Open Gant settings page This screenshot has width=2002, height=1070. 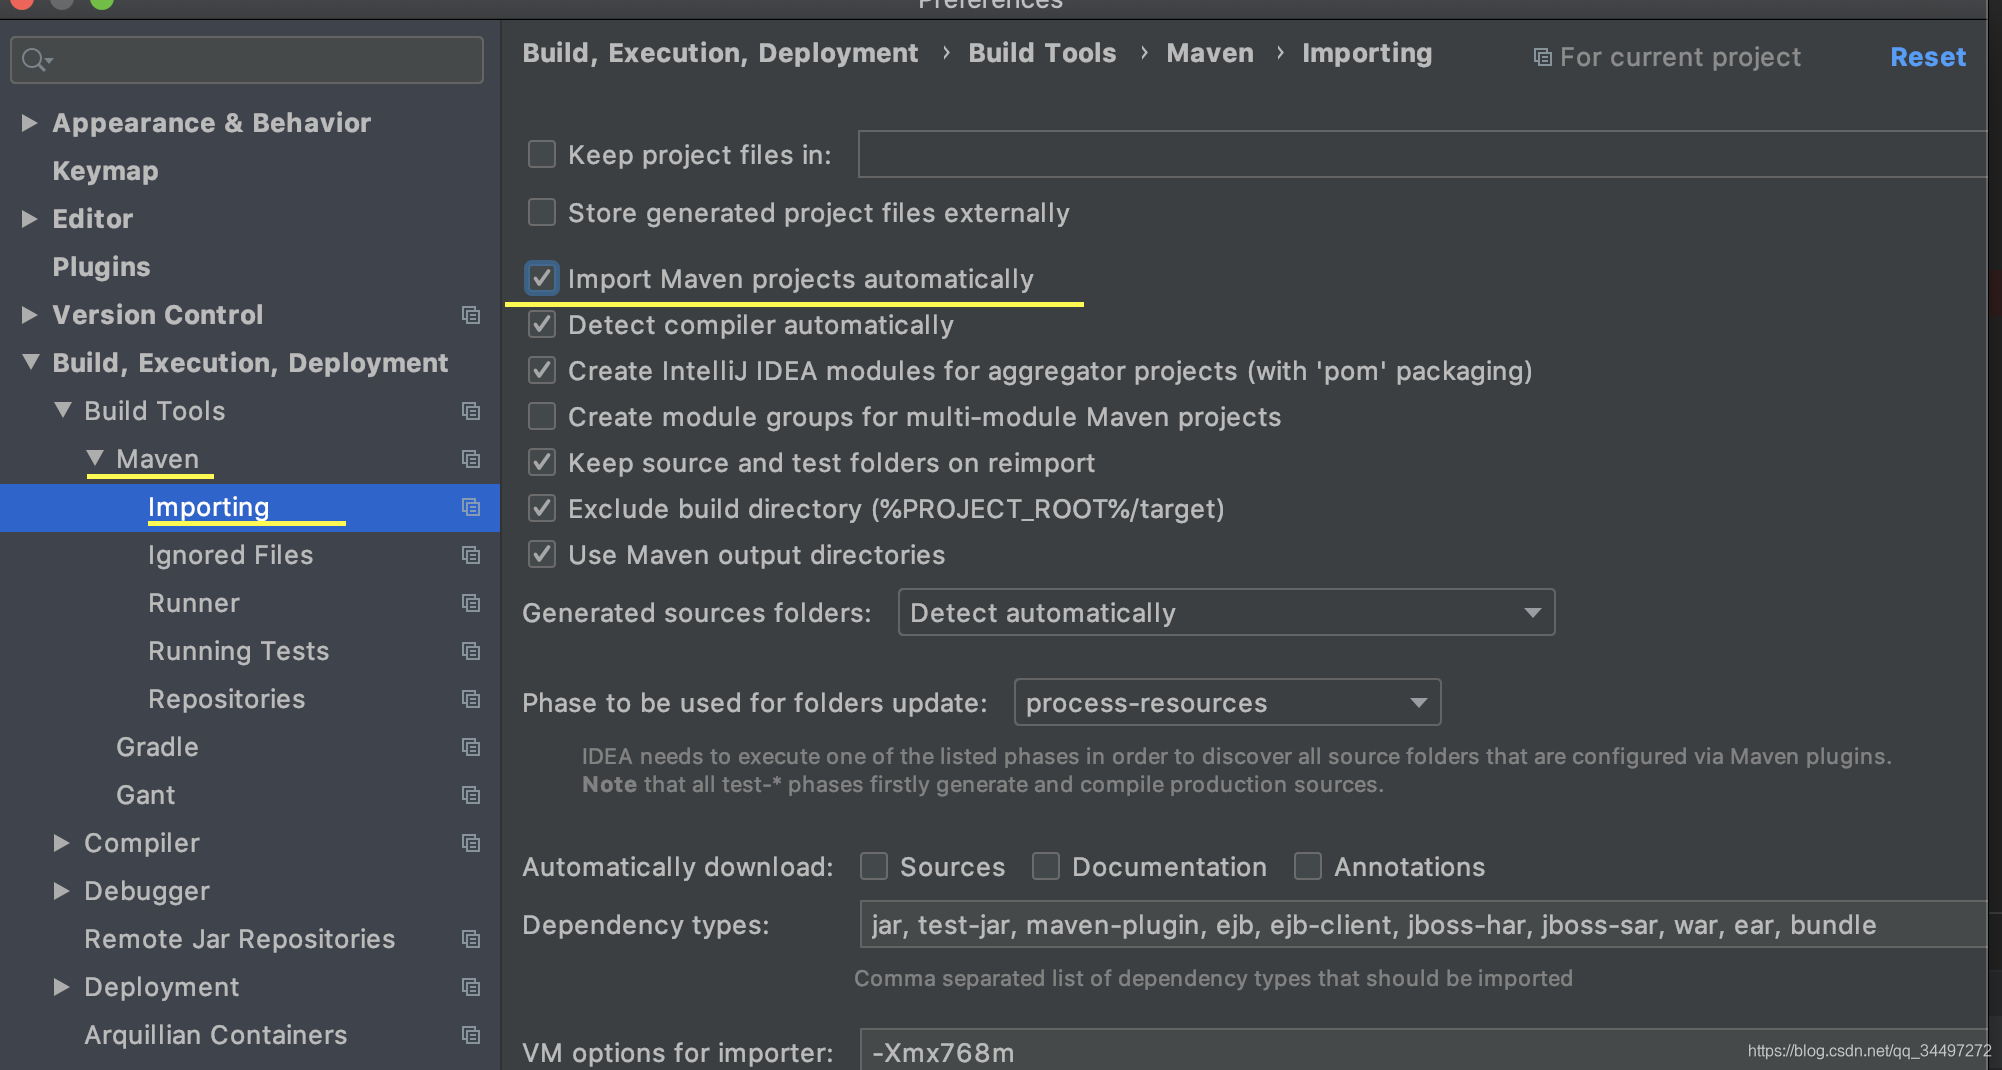(x=145, y=795)
